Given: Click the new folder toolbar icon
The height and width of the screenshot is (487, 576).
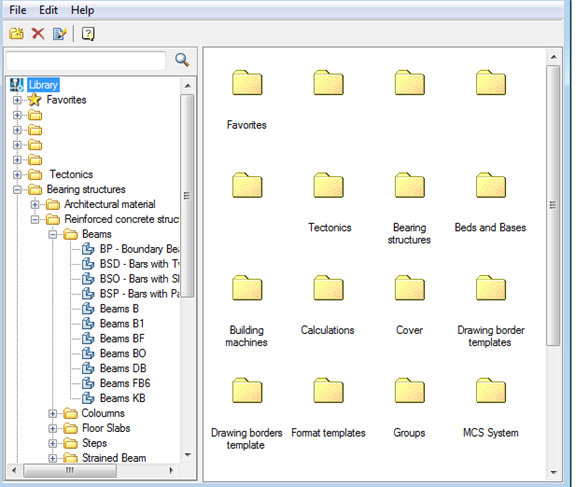Looking at the screenshot, I should point(17,34).
